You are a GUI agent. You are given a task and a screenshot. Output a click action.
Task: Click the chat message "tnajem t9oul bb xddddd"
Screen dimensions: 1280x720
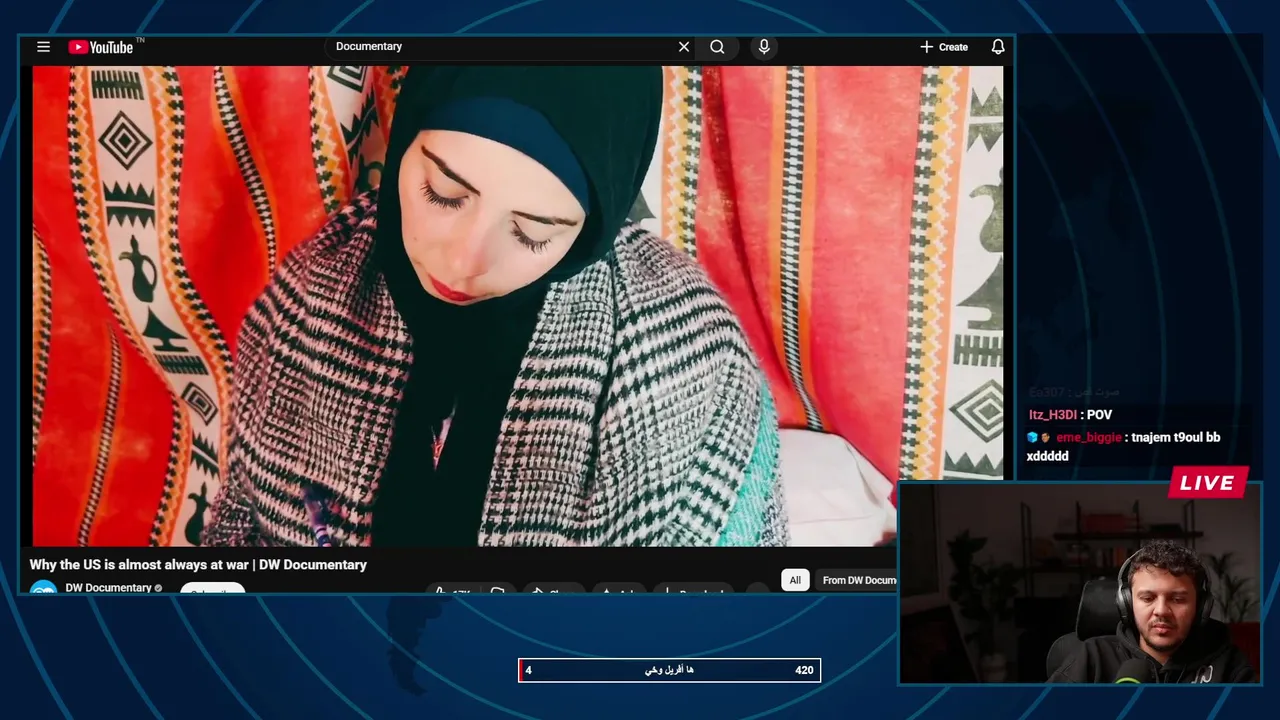1123,446
